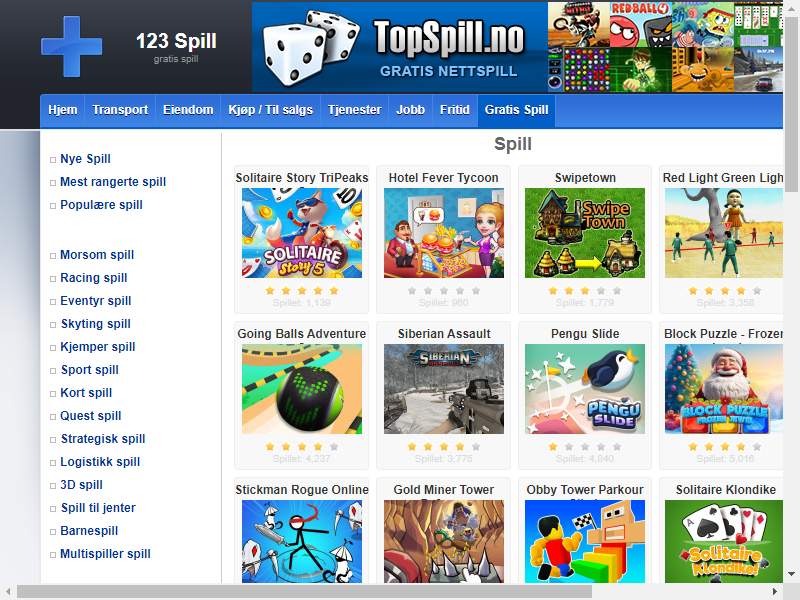The height and width of the screenshot is (600, 800).
Task: Click the Stickman Rogue Online thumbnail
Action: coord(302,541)
